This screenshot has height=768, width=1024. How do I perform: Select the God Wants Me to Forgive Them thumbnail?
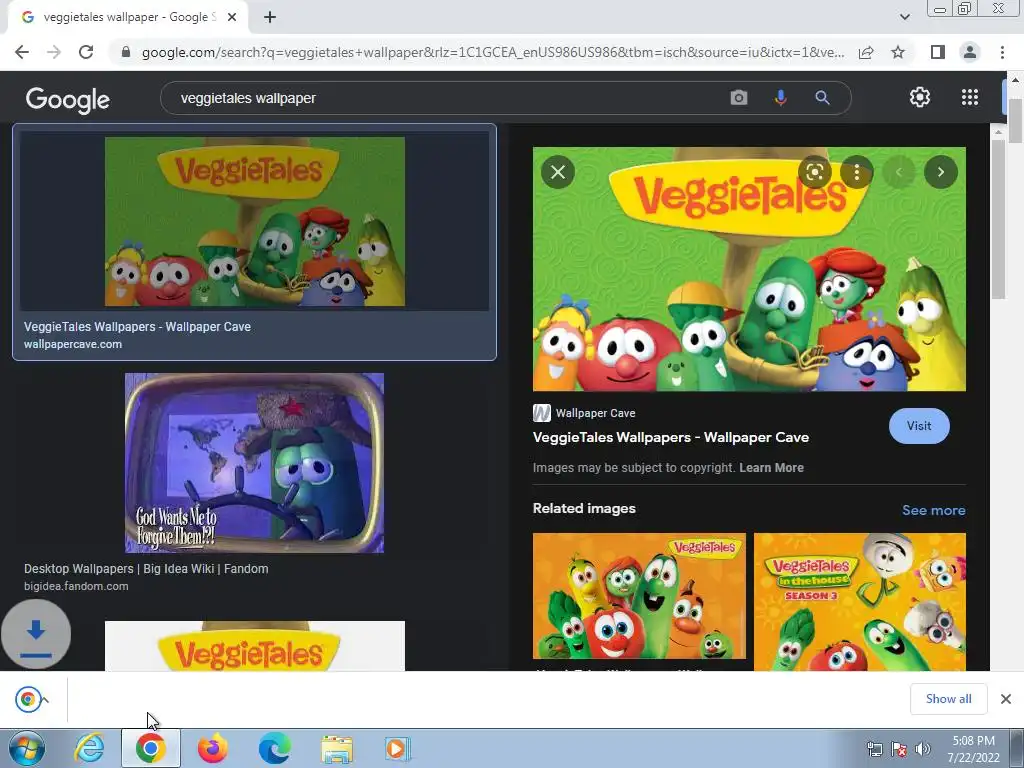(254, 463)
